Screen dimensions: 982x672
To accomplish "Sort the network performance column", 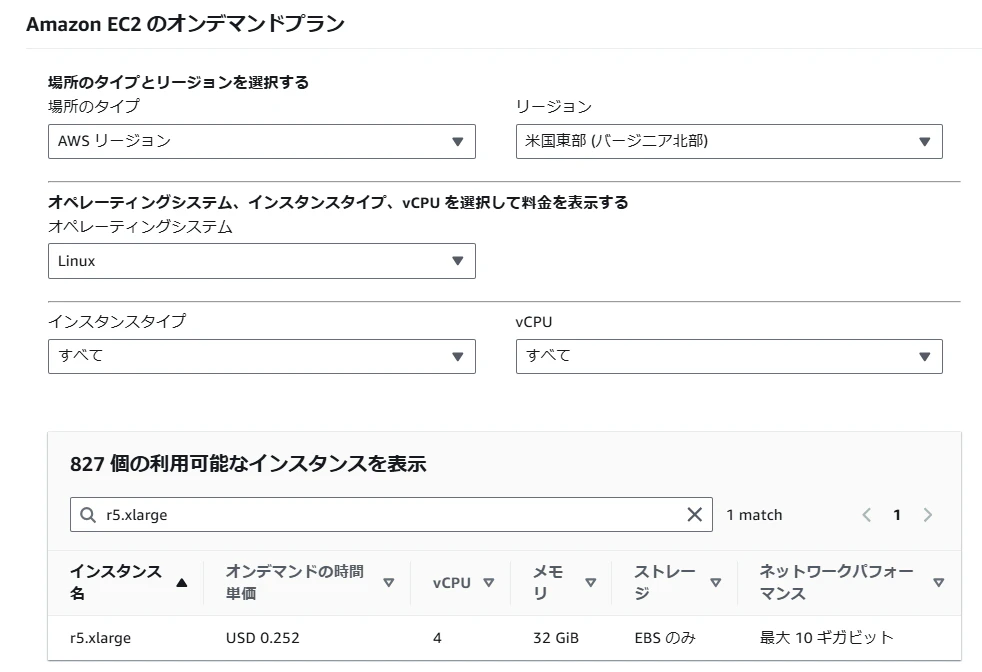I will point(938,583).
